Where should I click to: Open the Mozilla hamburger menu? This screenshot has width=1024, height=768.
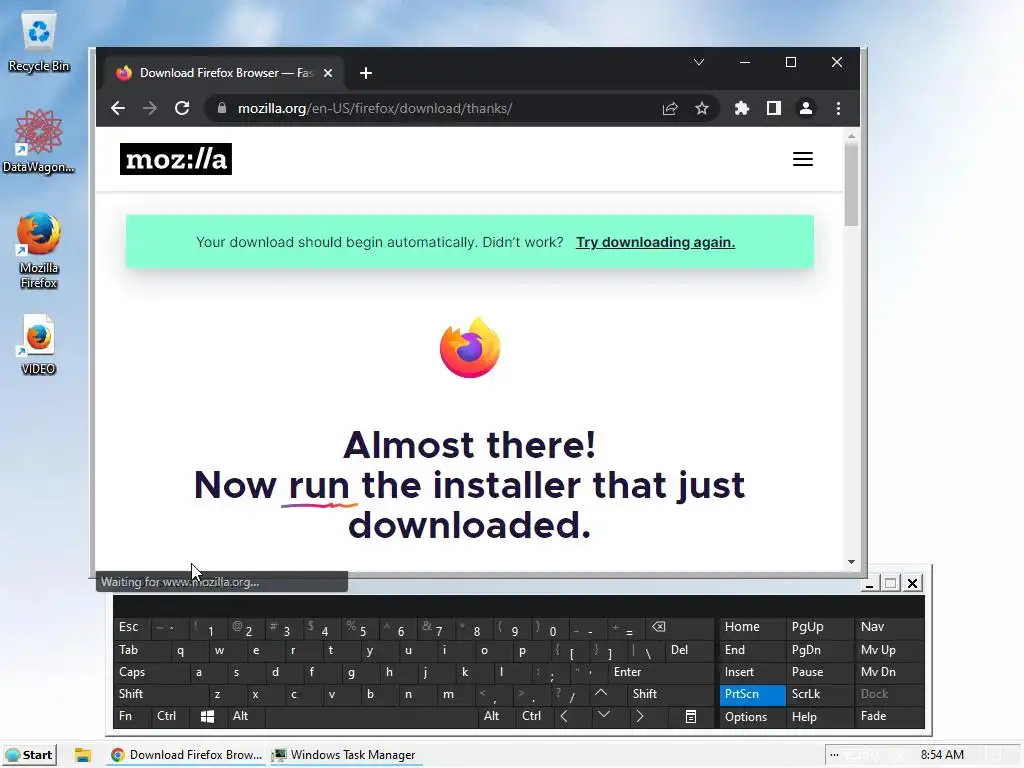tap(803, 159)
